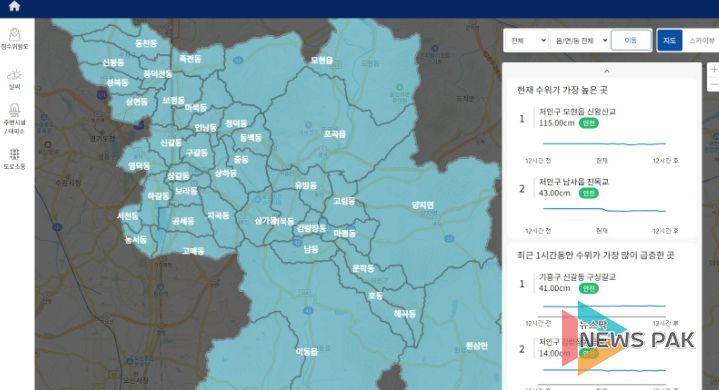Click 성복동 label on the map

click(117, 82)
